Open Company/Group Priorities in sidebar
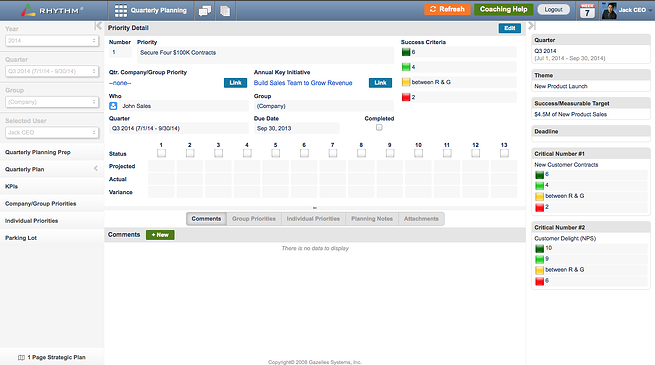Image resolution: width=655 pixels, height=365 pixels. click(52, 204)
